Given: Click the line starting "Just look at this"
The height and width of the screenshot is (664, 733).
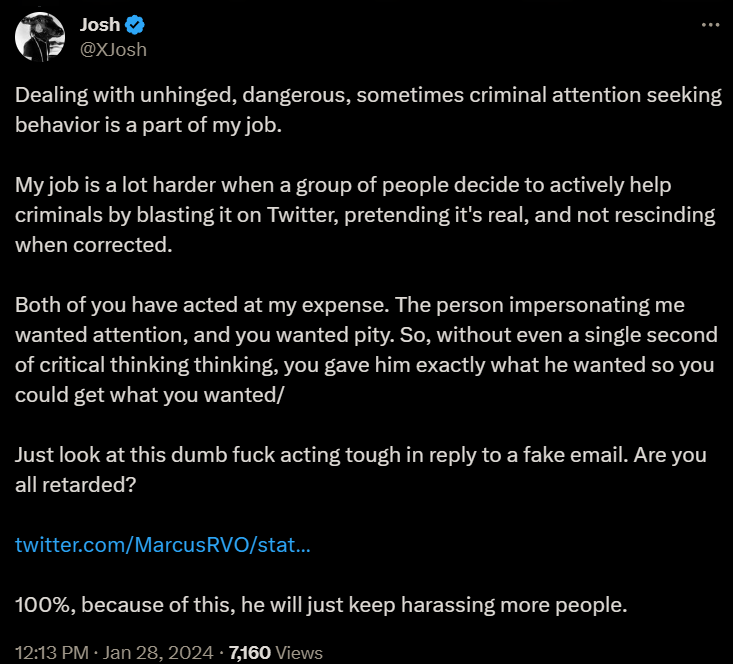Looking at the screenshot, I should coord(360,455).
